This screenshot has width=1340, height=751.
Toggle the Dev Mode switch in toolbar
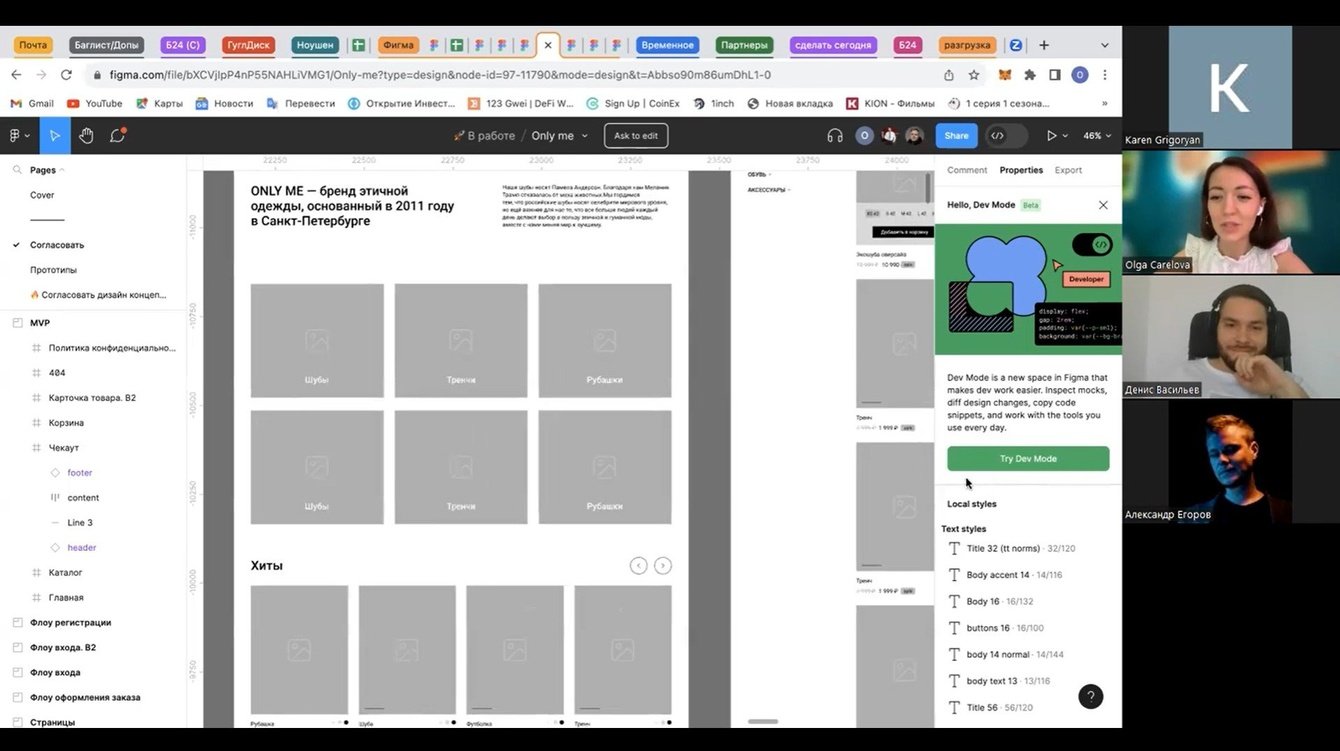[1006, 136]
